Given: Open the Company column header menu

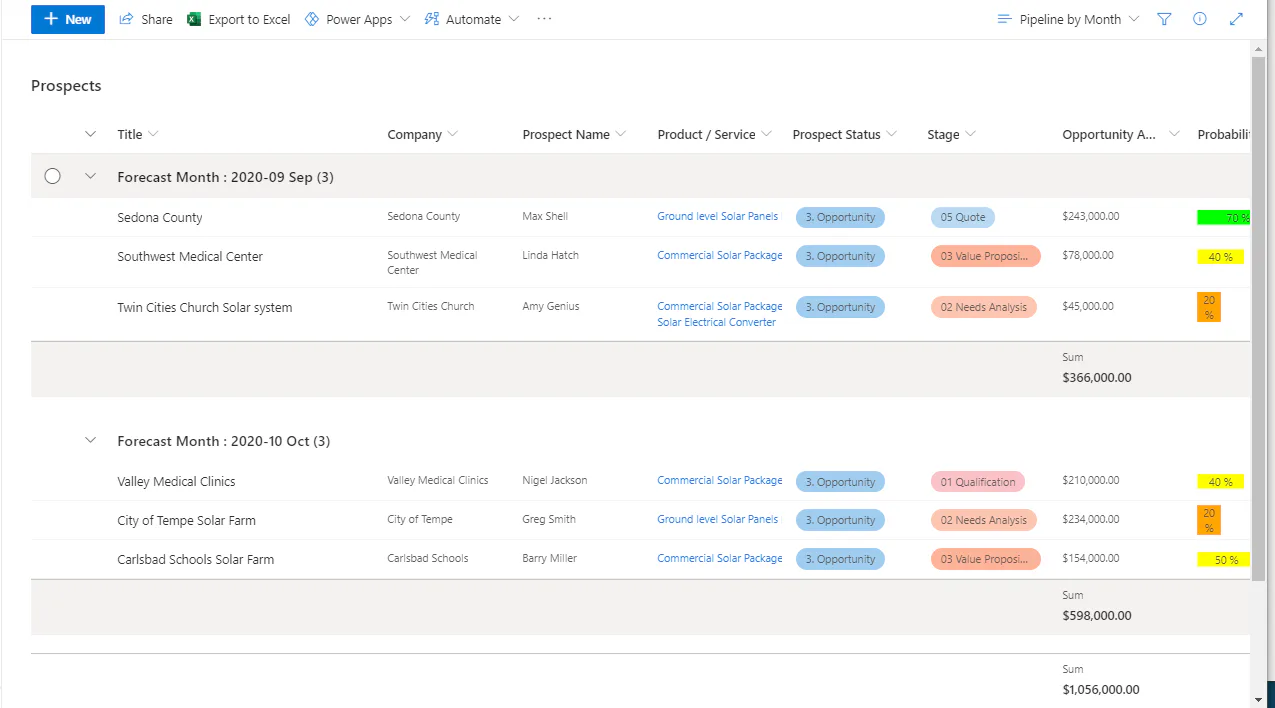Looking at the screenshot, I should (423, 134).
